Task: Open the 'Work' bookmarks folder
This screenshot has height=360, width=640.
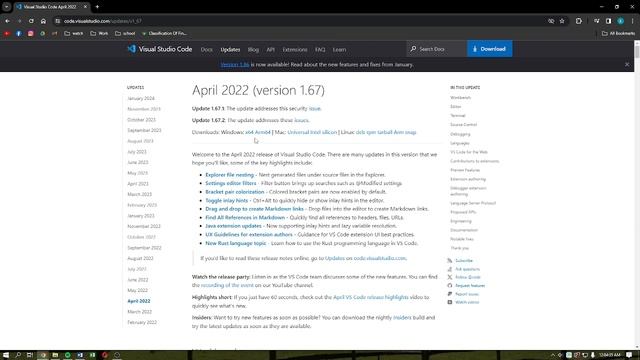Action: click(x=99, y=33)
